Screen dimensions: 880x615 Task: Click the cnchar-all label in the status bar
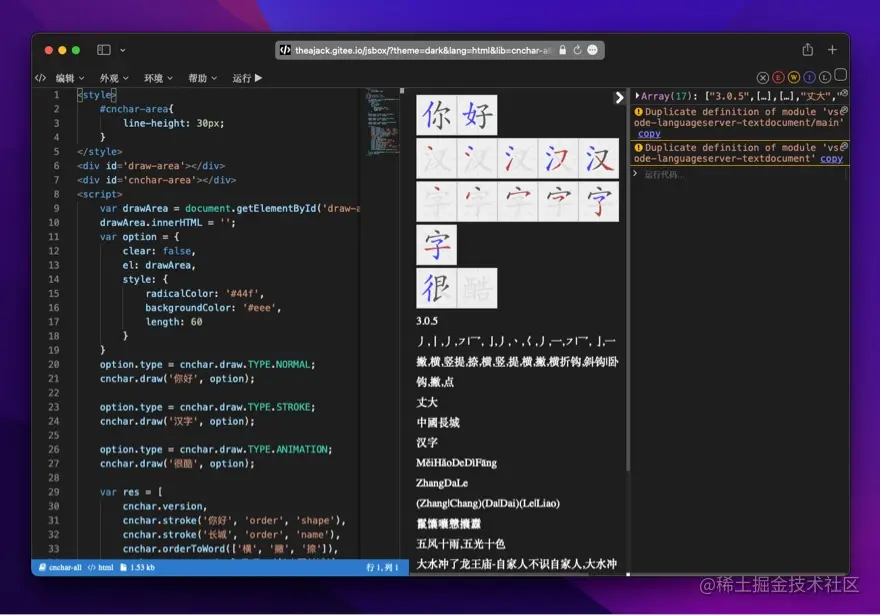point(60,567)
